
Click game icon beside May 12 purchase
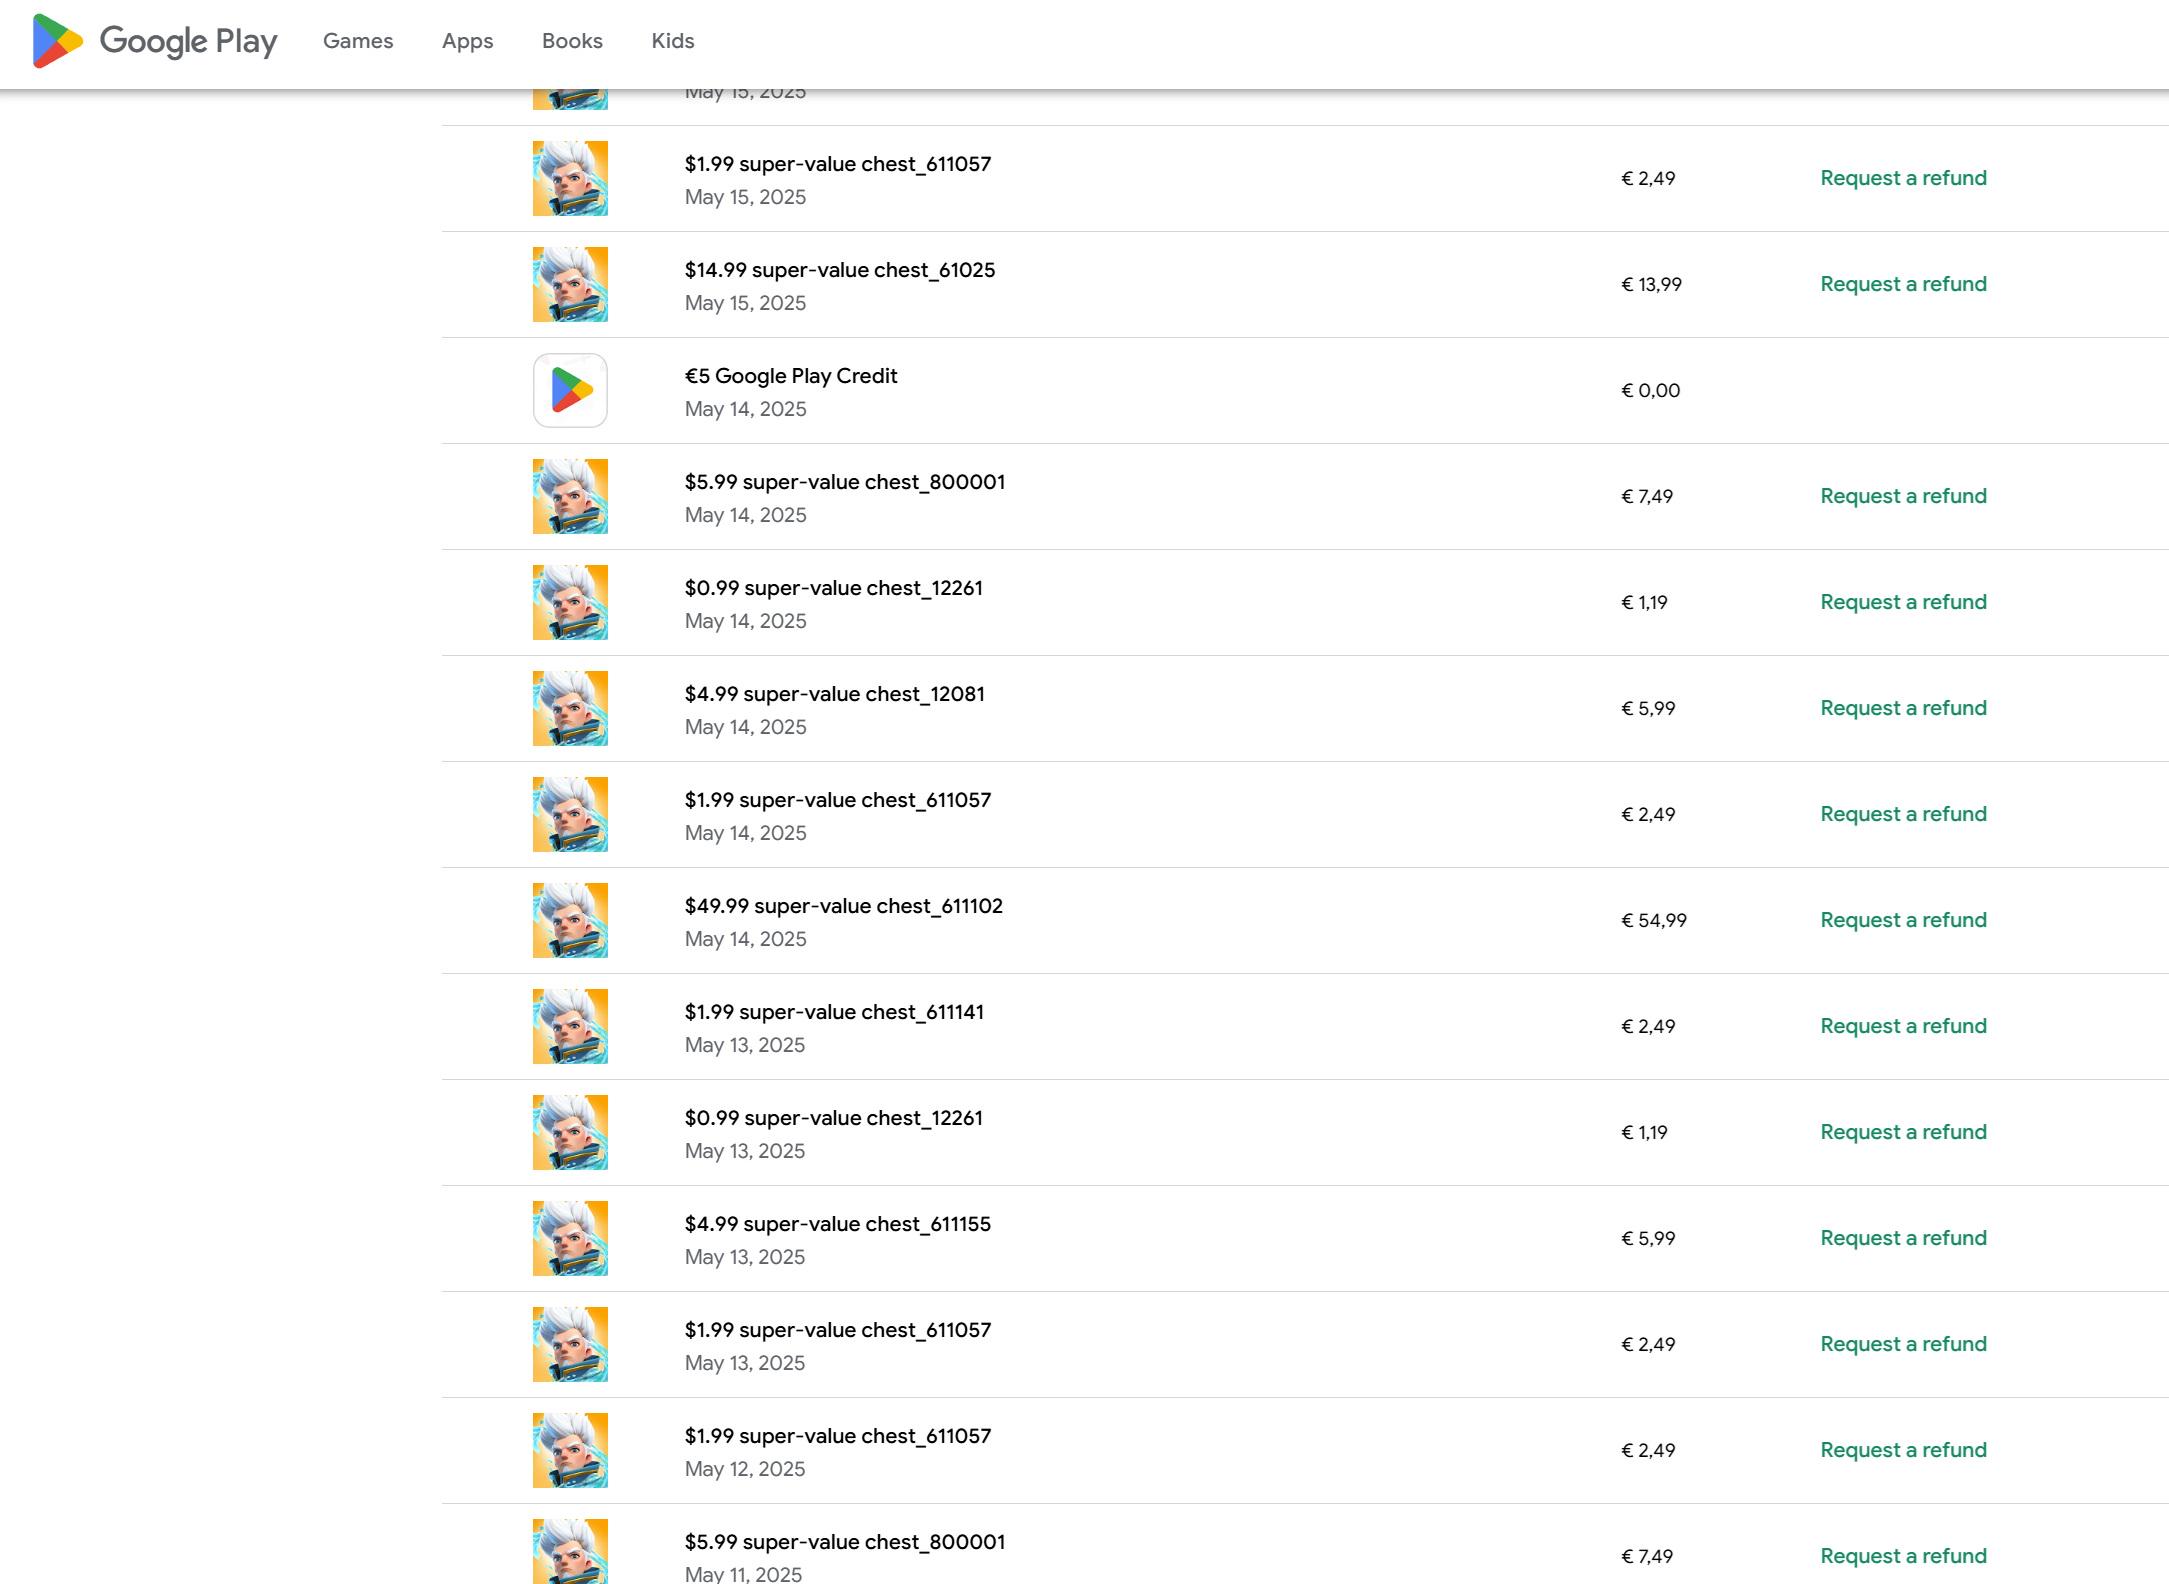click(570, 1450)
